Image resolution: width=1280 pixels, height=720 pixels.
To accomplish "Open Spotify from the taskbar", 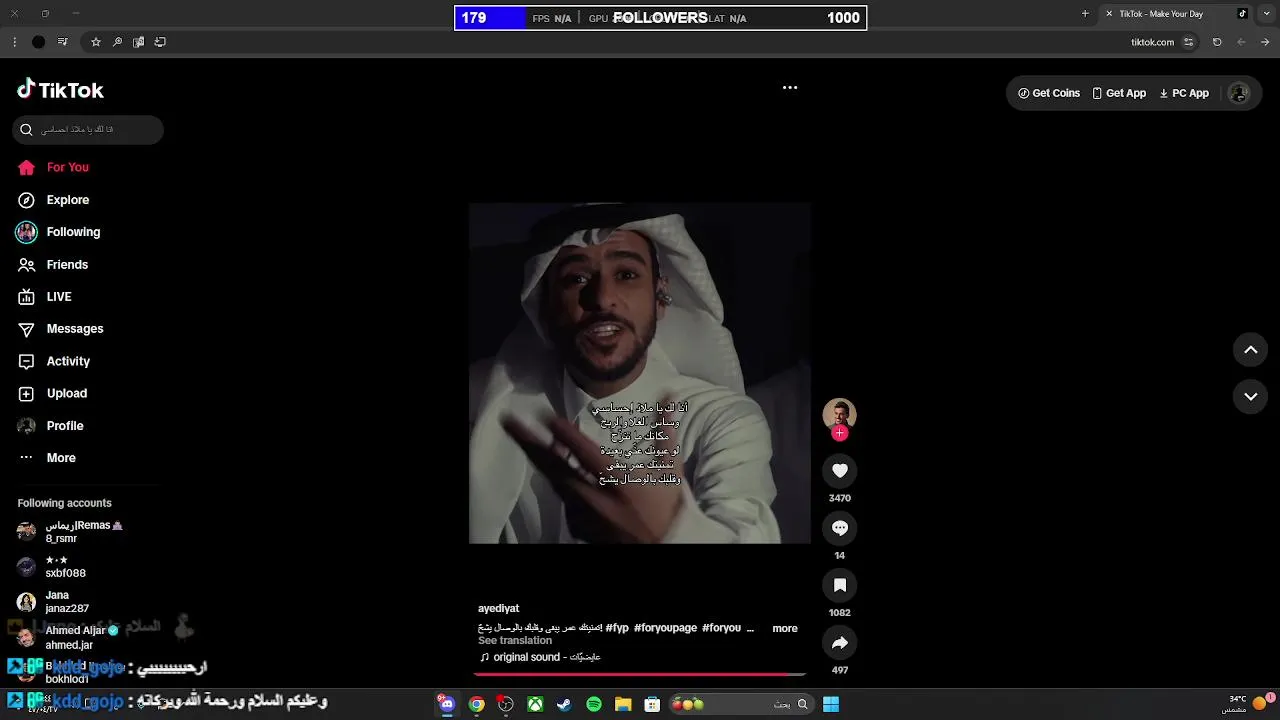I will (594, 704).
